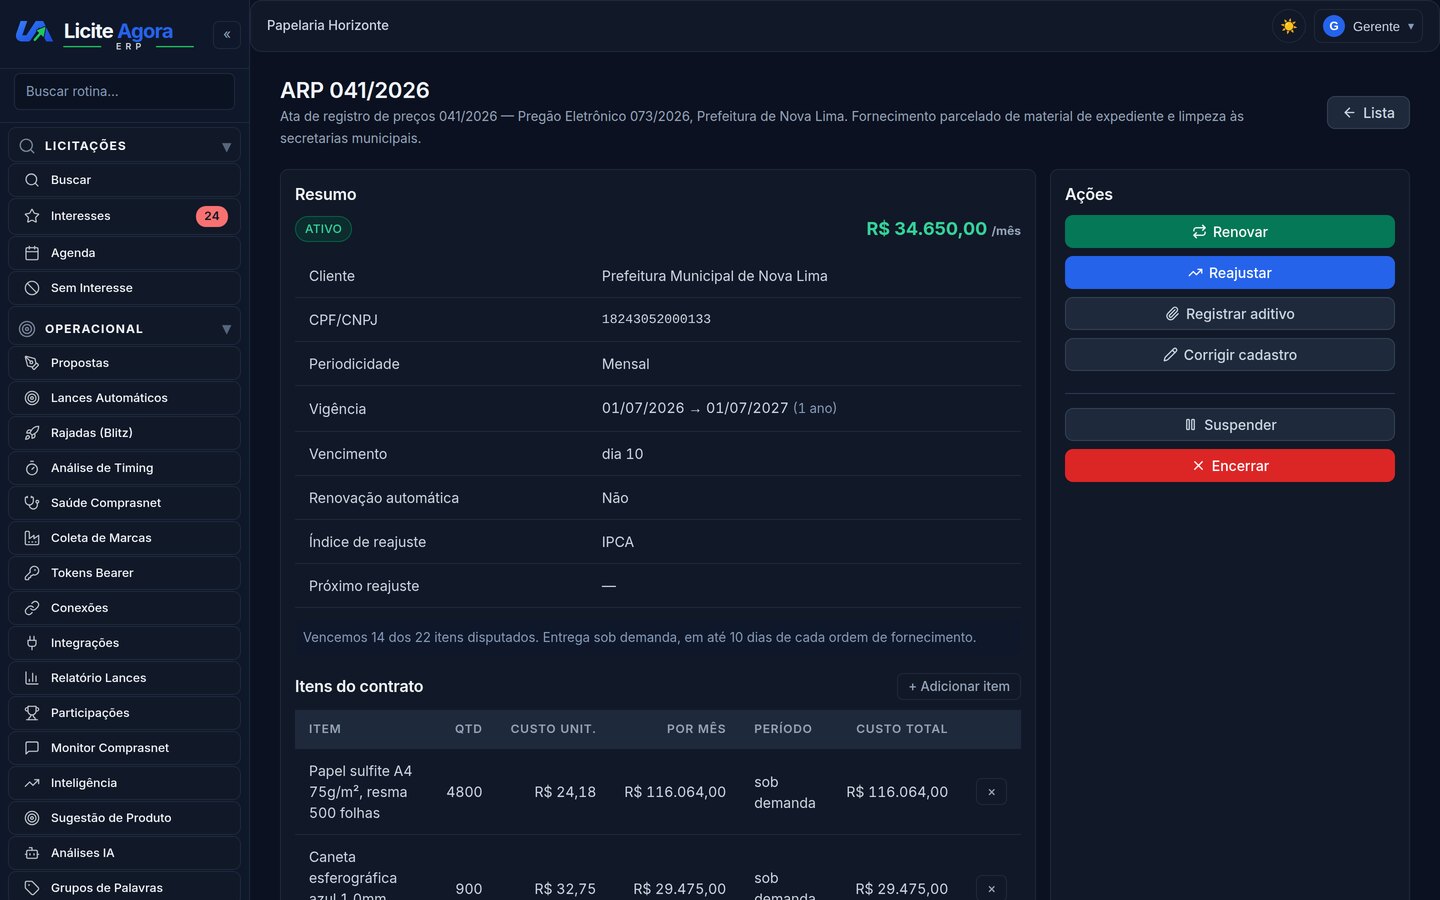Click the Participações trophy icon
The width and height of the screenshot is (1440, 900).
(32, 713)
